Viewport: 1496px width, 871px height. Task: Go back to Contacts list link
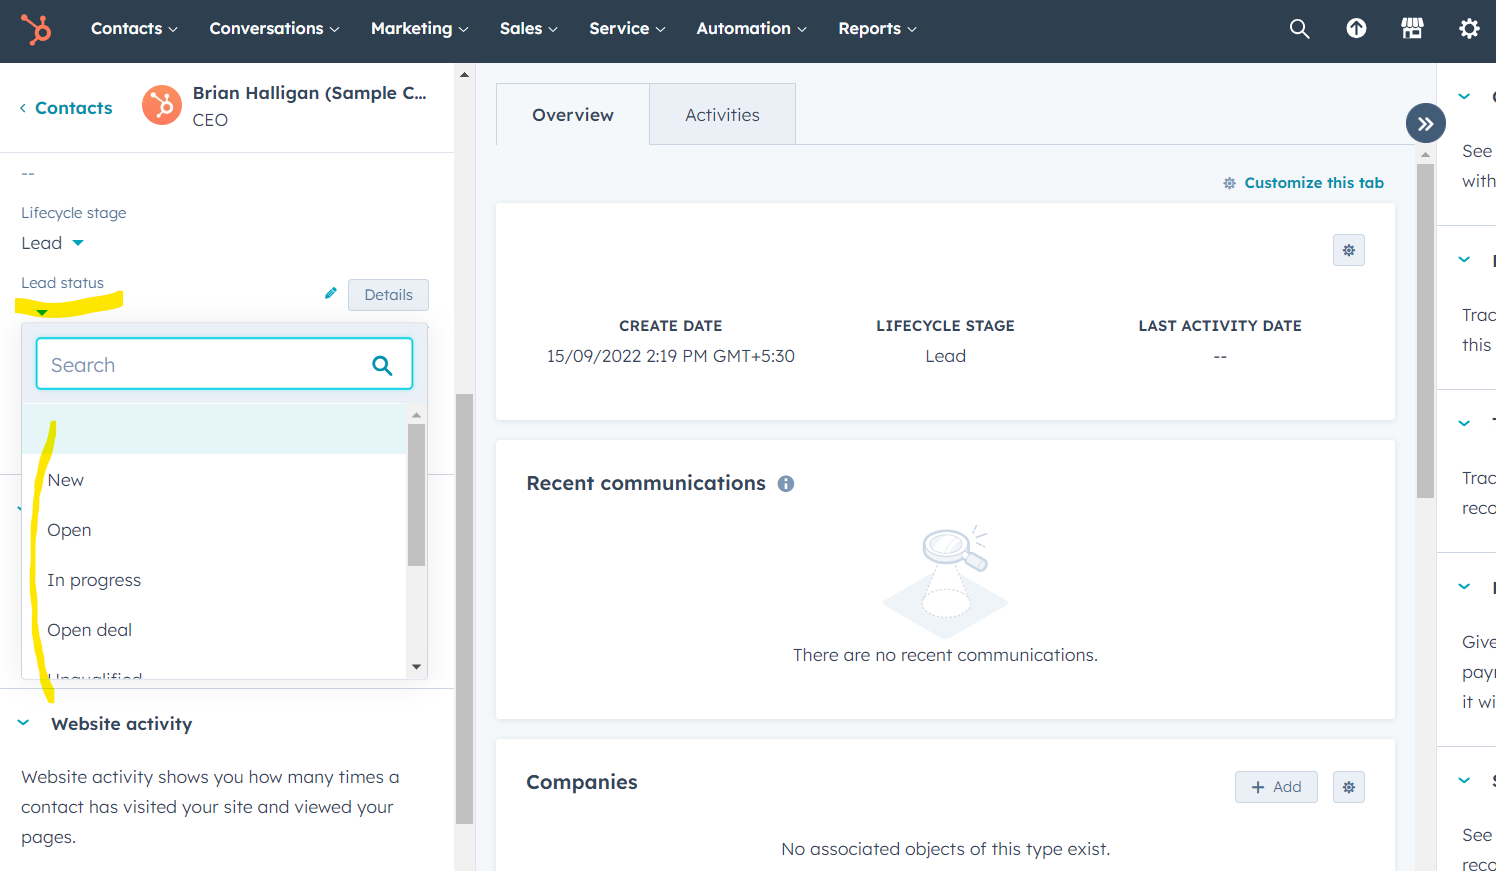66,108
